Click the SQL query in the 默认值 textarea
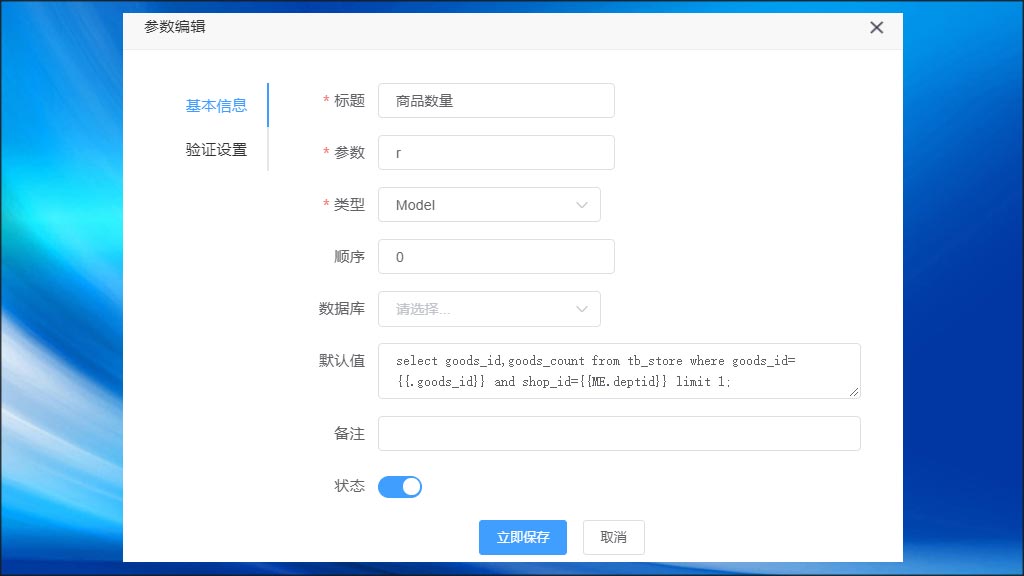Viewport: 1024px width, 576px height. pyautogui.click(x=617, y=371)
